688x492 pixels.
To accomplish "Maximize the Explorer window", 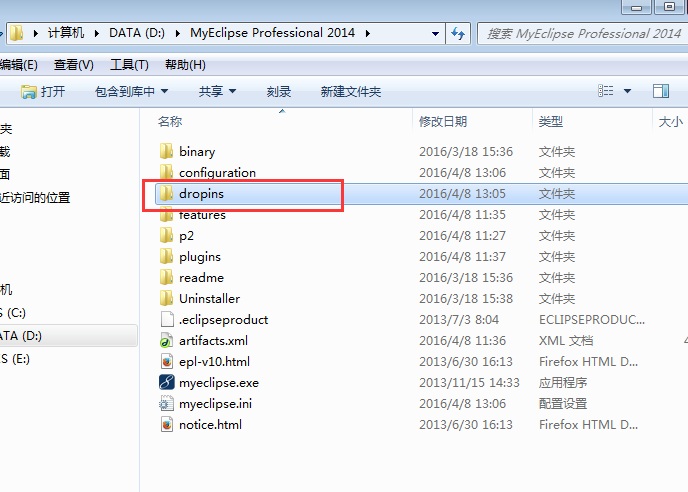I will pyautogui.click(x=669, y=7).
